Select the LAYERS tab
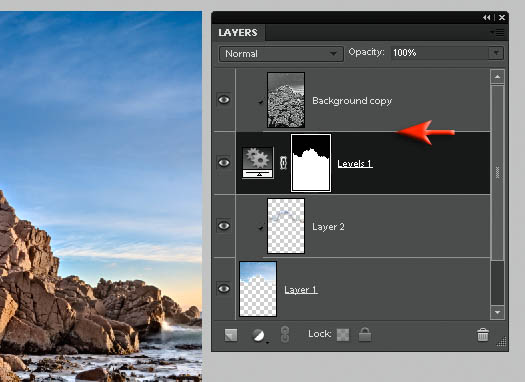 pos(238,32)
